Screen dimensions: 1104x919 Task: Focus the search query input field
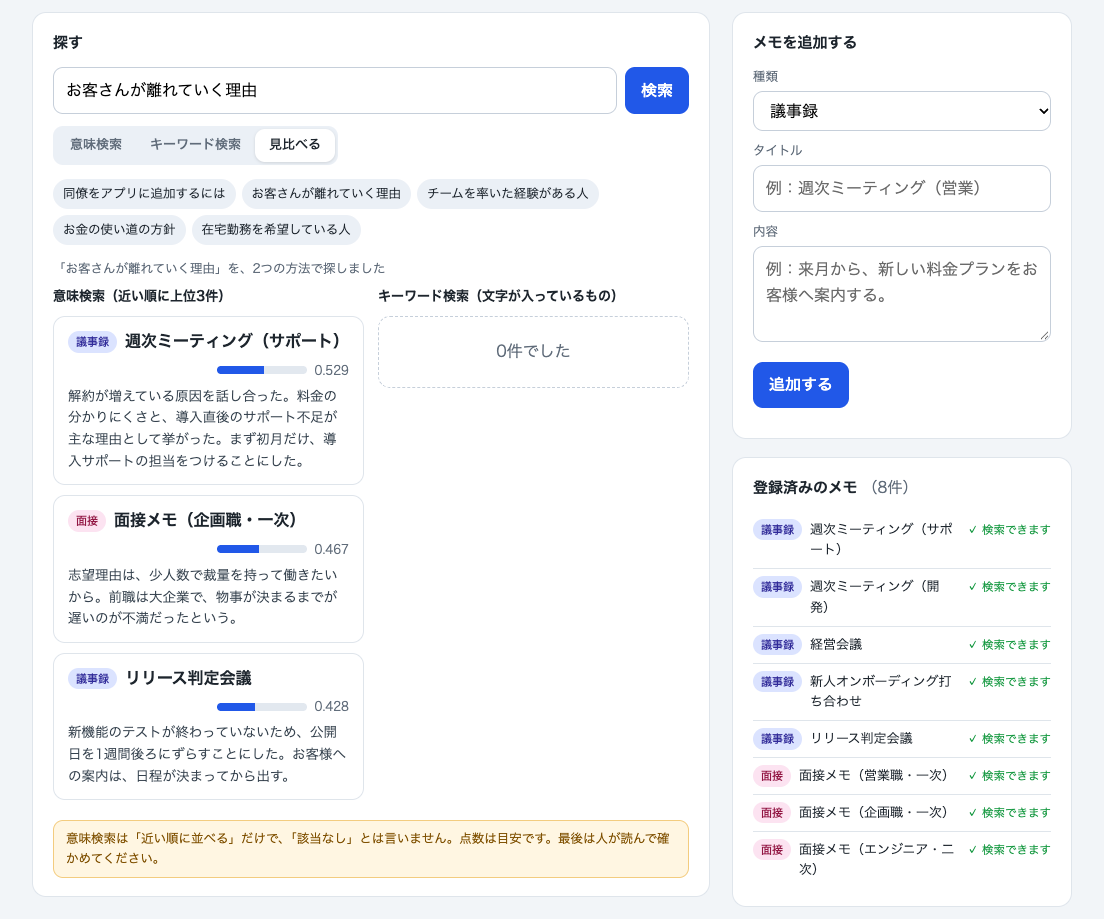point(334,90)
